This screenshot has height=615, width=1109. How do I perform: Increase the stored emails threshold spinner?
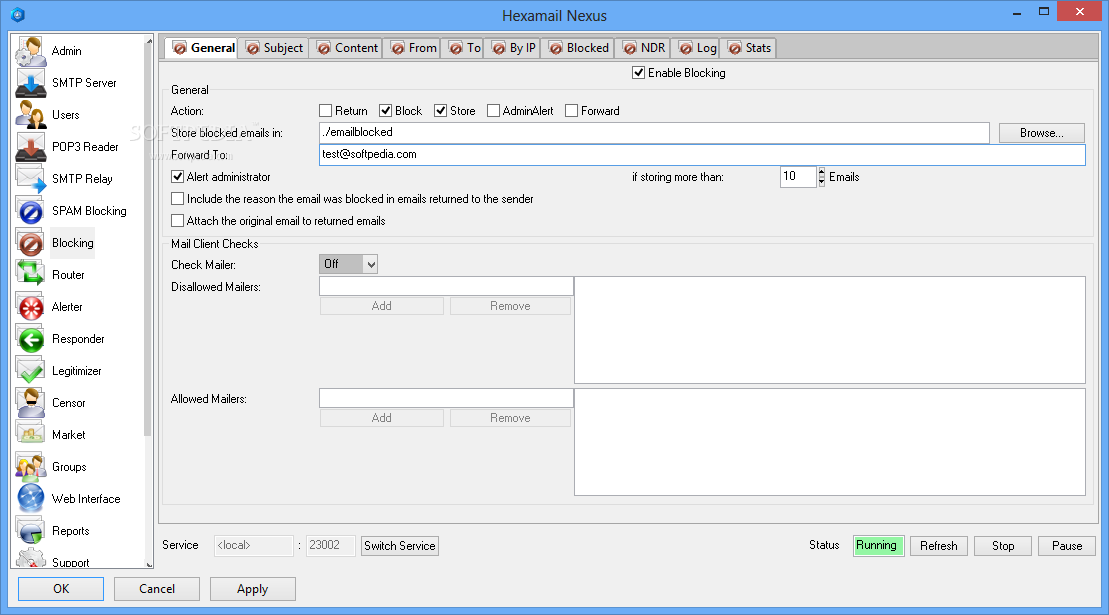[821, 172]
